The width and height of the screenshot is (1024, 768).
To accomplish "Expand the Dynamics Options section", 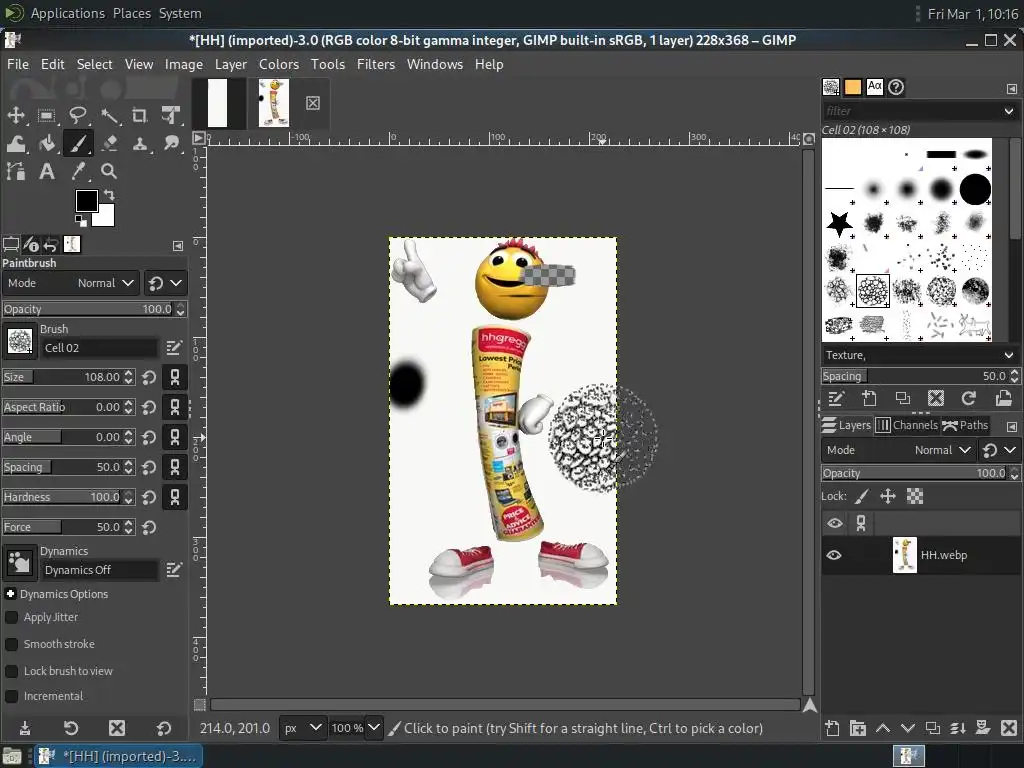I will [x=10, y=594].
